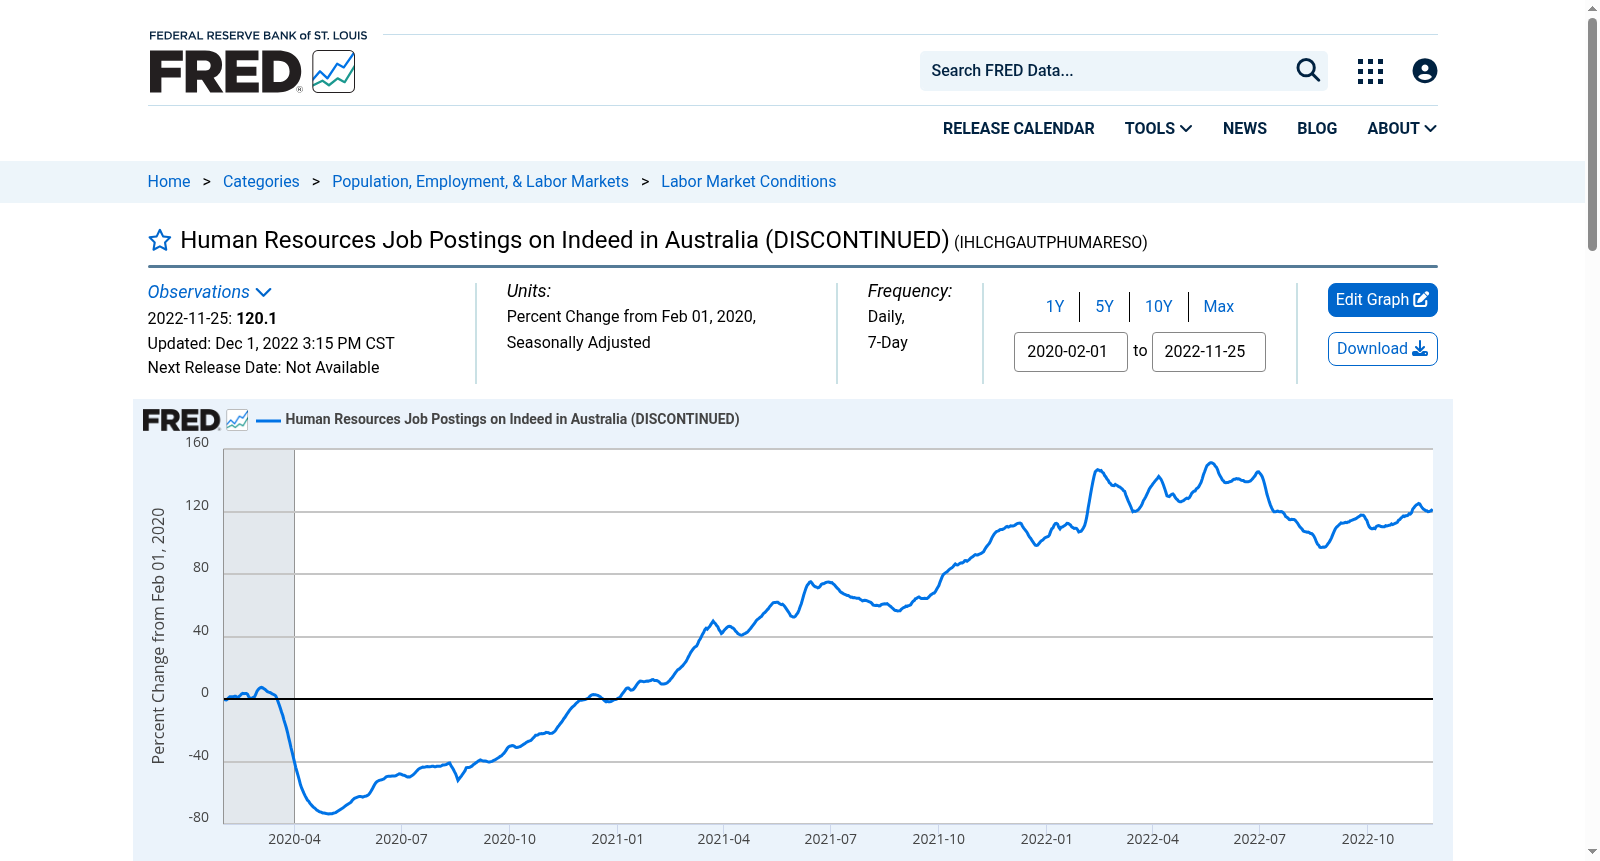Select the 1Y date range
The width and height of the screenshot is (1600, 861).
(1055, 307)
